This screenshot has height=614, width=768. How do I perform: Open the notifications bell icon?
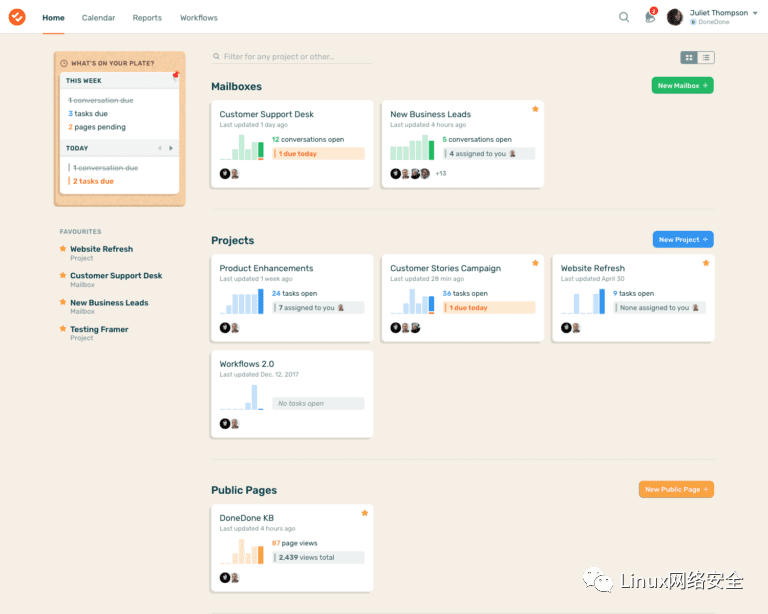point(650,17)
